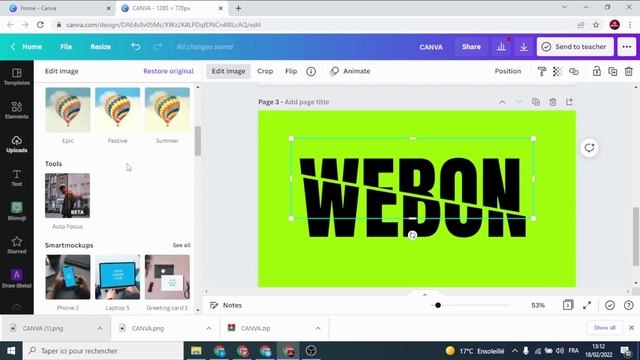Image resolution: width=640 pixels, height=360 pixels.
Task: Click the link chain icon
Action: pyautogui.click(x=574, y=71)
